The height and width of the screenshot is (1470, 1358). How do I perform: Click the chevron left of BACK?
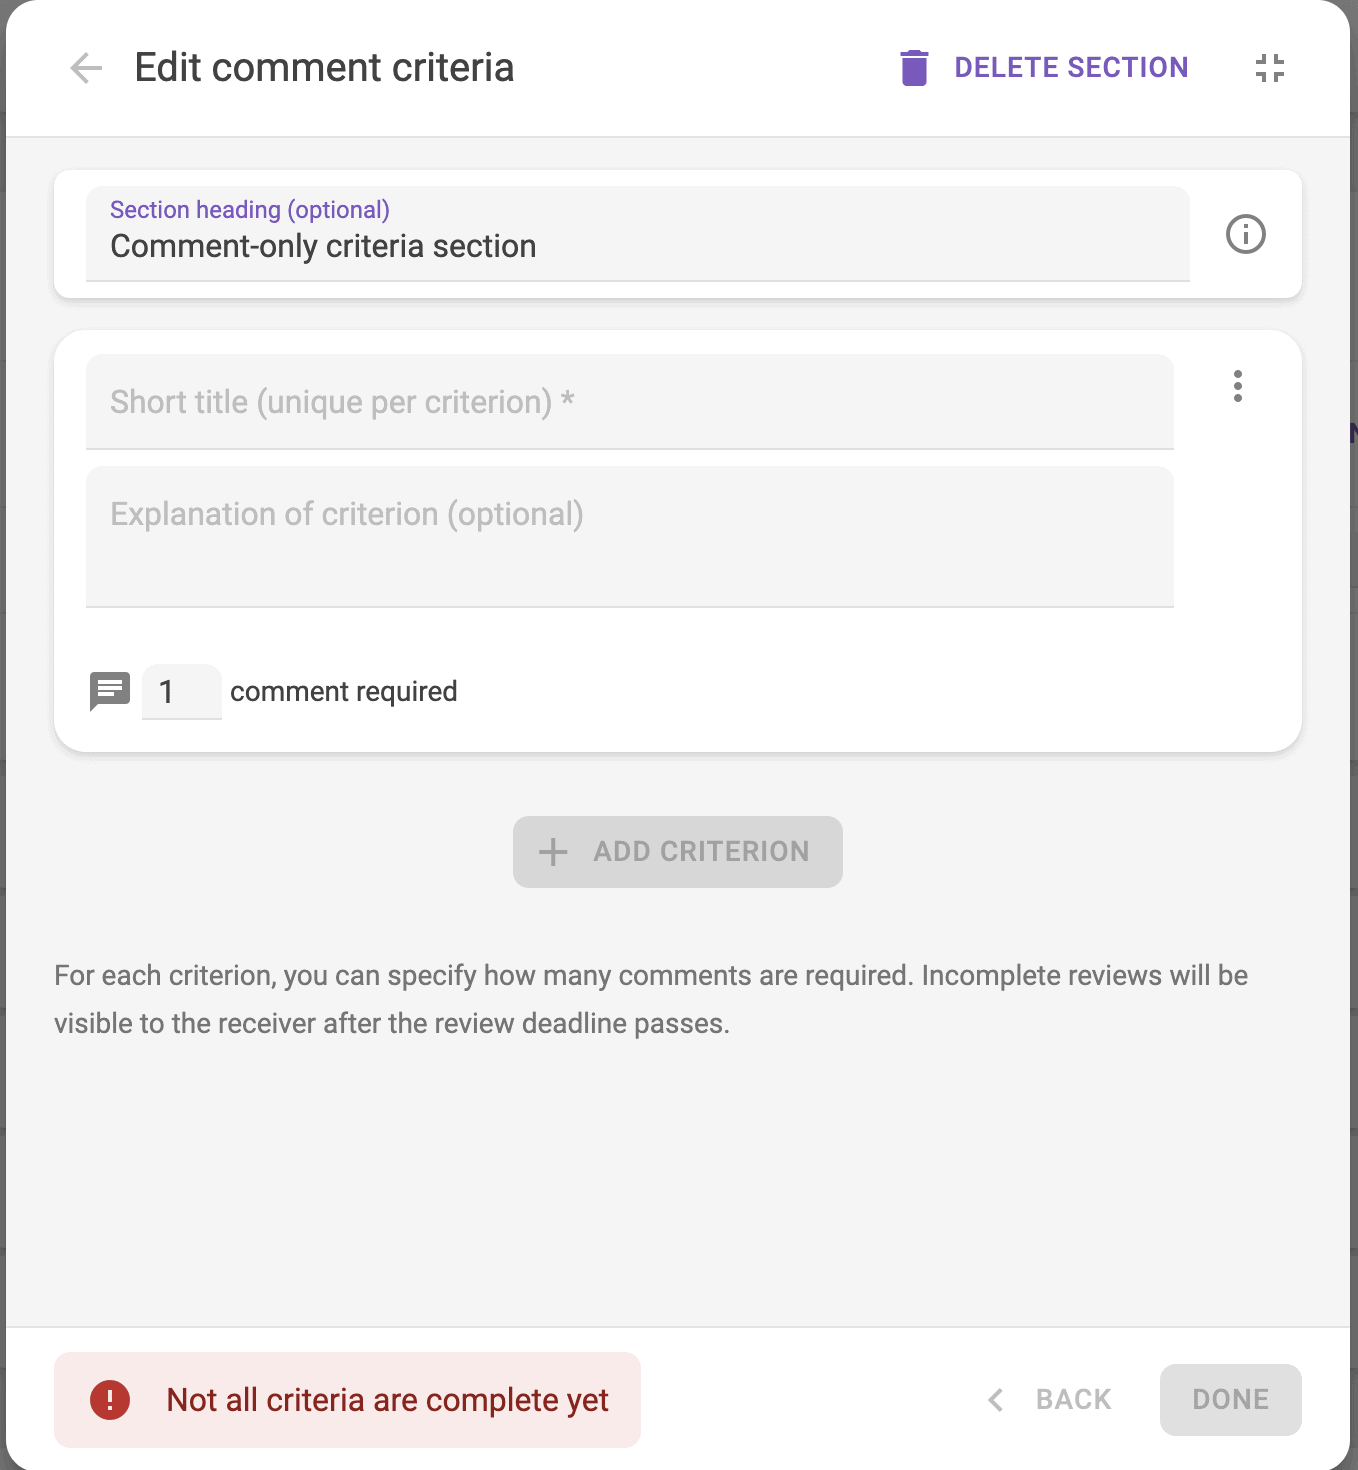coord(996,1400)
